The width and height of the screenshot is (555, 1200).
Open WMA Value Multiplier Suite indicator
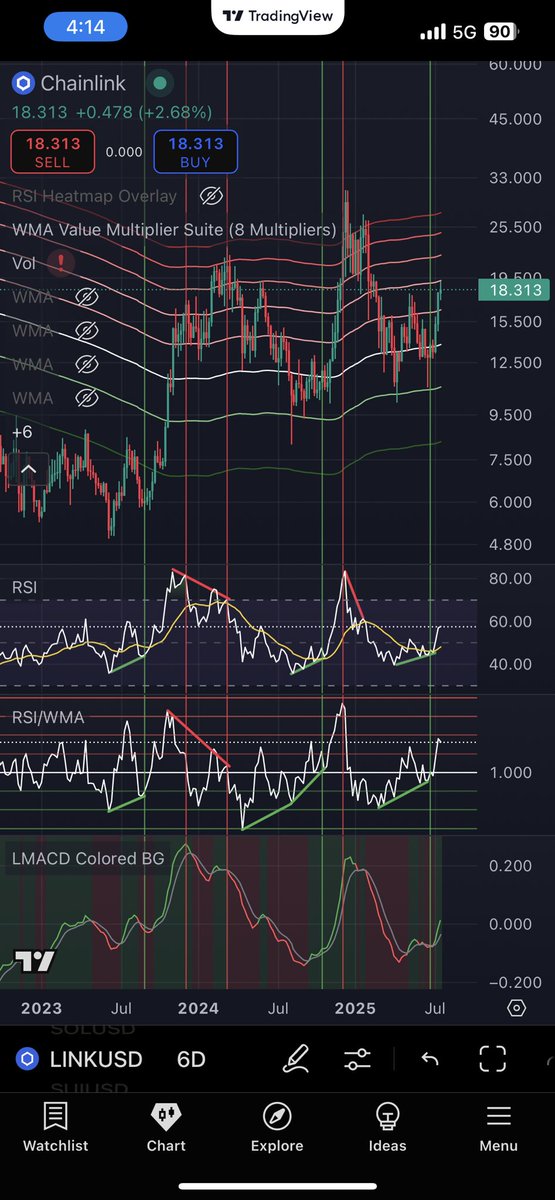[x=174, y=229]
